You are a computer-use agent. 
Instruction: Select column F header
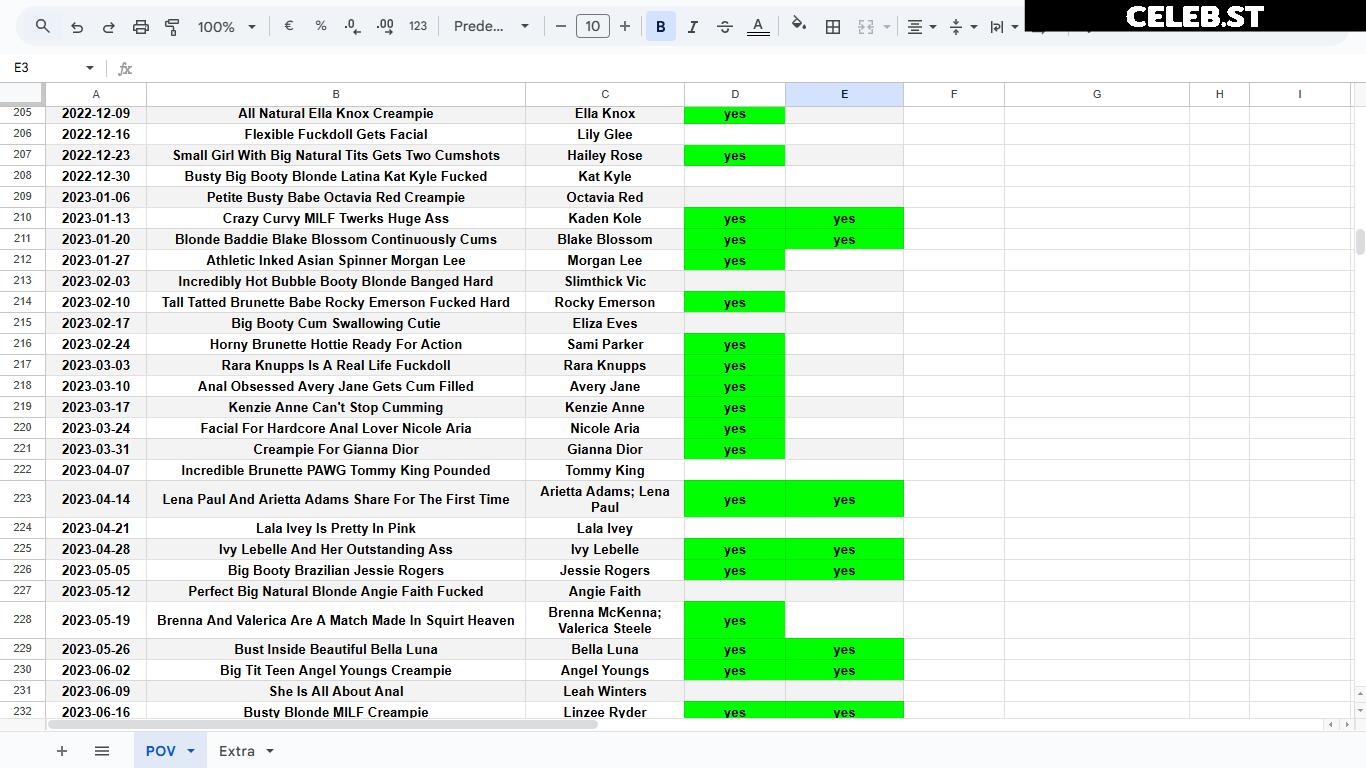(x=954, y=94)
